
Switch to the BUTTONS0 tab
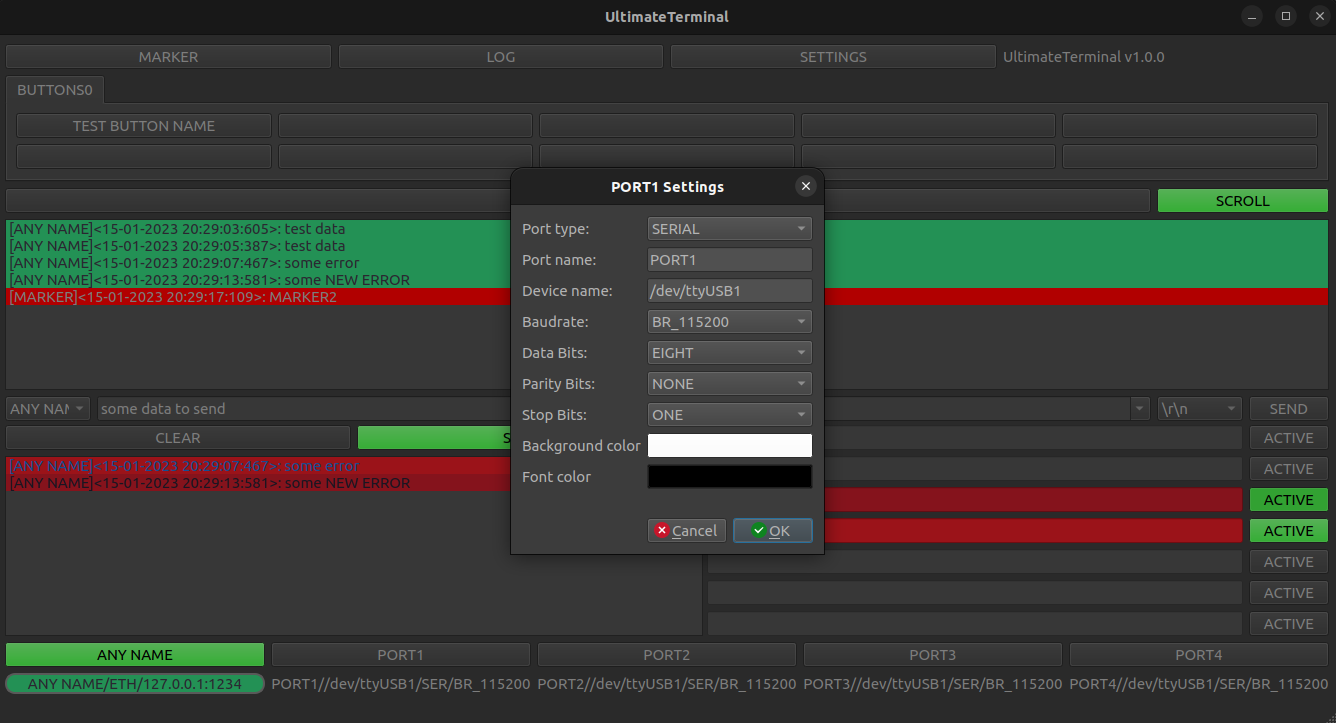[55, 89]
